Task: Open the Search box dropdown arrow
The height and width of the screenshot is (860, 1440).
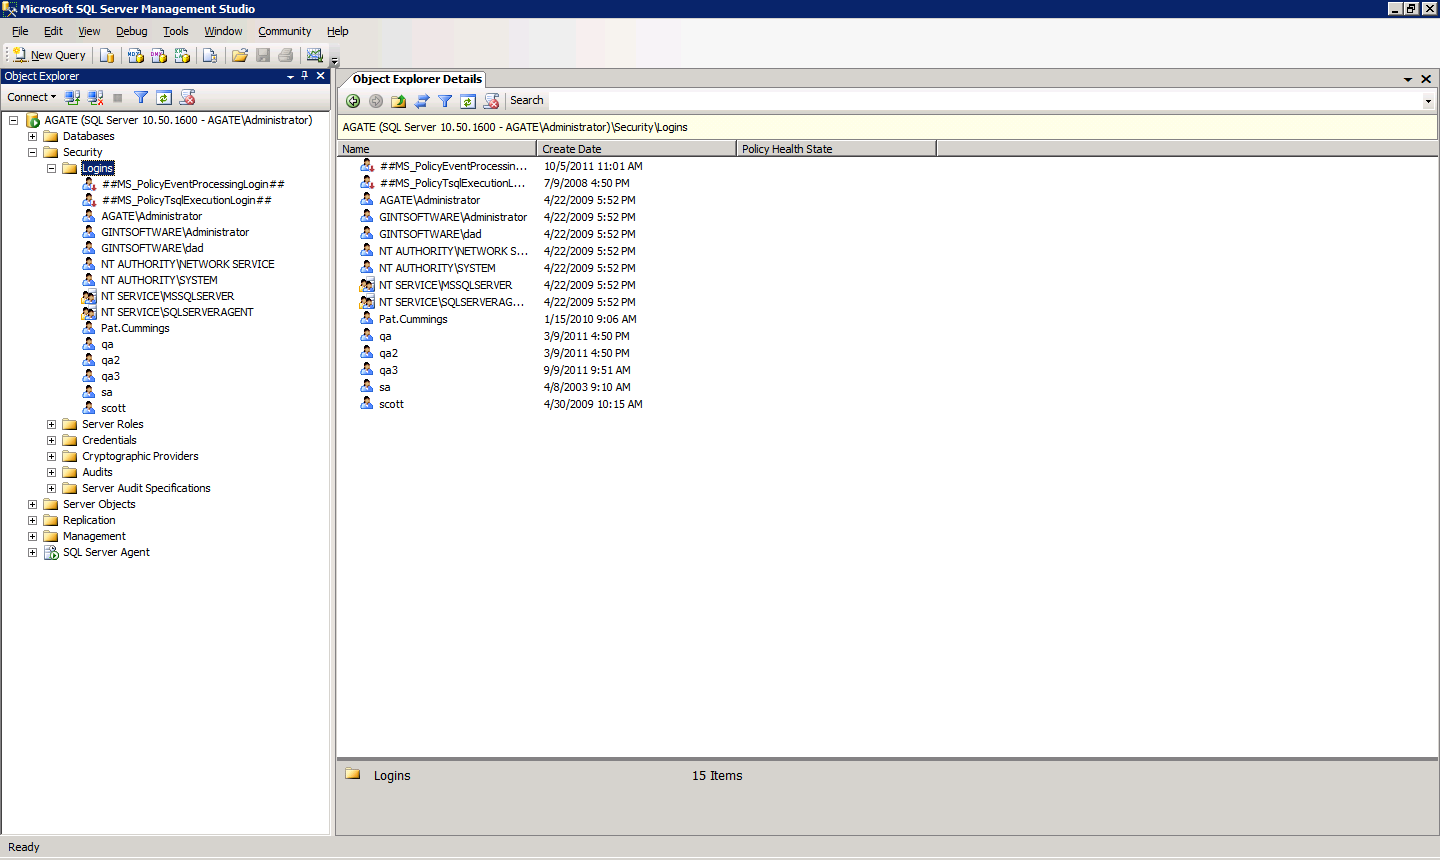Action: point(1428,101)
